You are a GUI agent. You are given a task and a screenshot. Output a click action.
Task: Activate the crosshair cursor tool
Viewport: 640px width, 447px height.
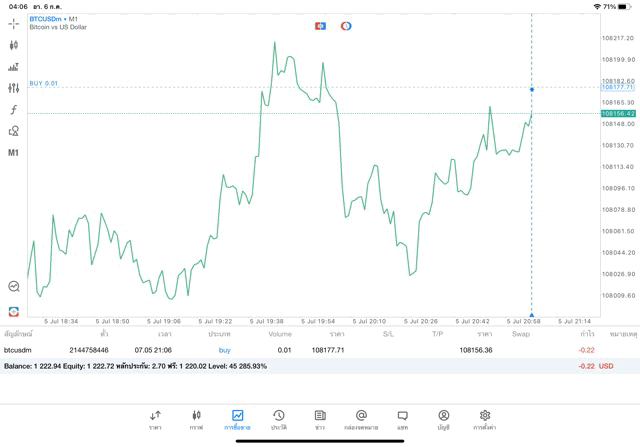coord(14,23)
